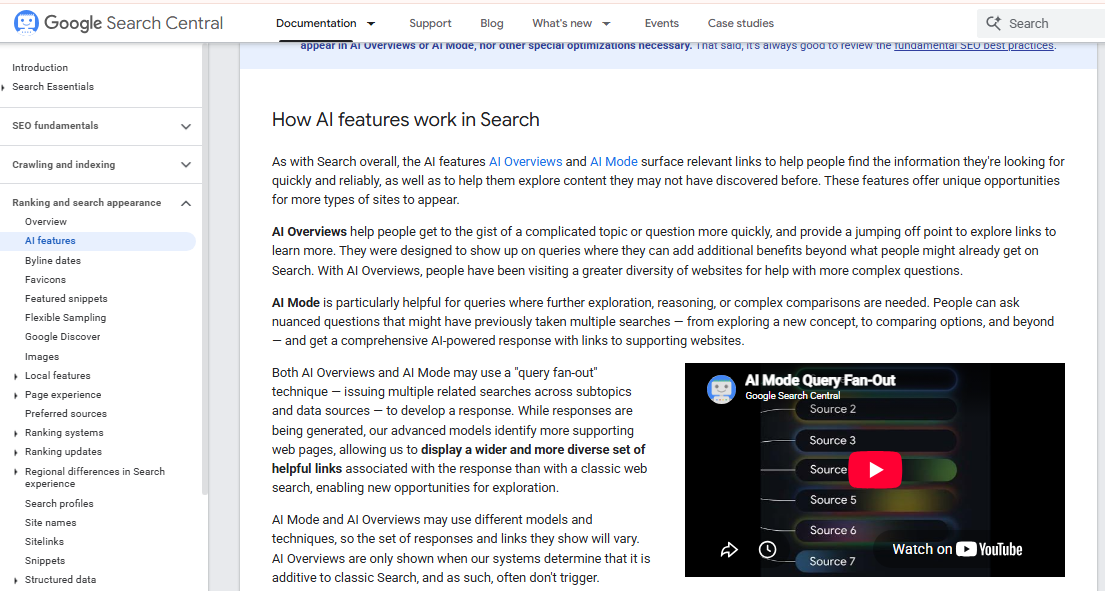
Task: Expand the Search Essentials tree item
Action: click(x=4, y=87)
